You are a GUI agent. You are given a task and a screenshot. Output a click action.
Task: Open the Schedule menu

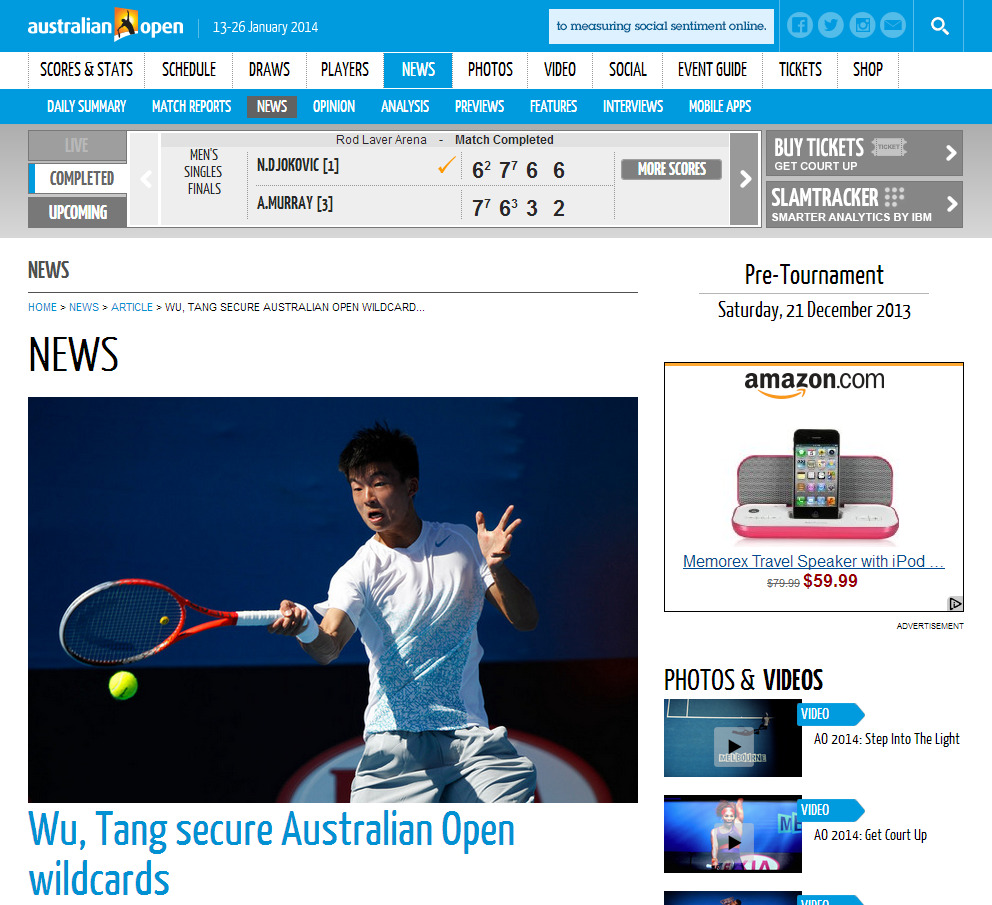click(x=189, y=70)
